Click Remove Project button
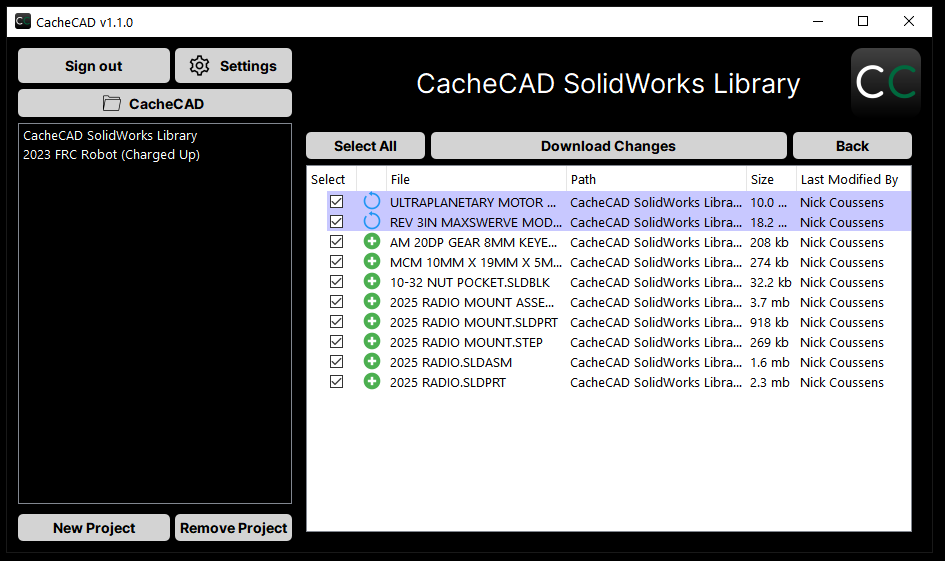Image resolution: width=945 pixels, height=561 pixels. (233, 528)
